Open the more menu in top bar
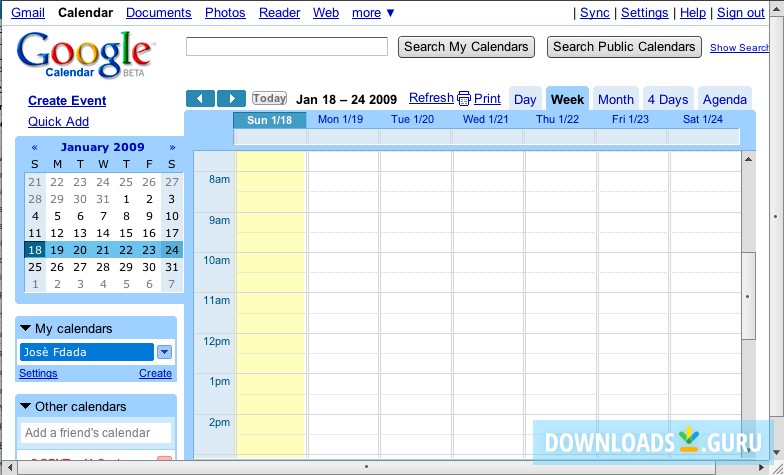Image resolution: width=784 pixels, height=475 pixels. pyautogui.click(x=374, y=13)
